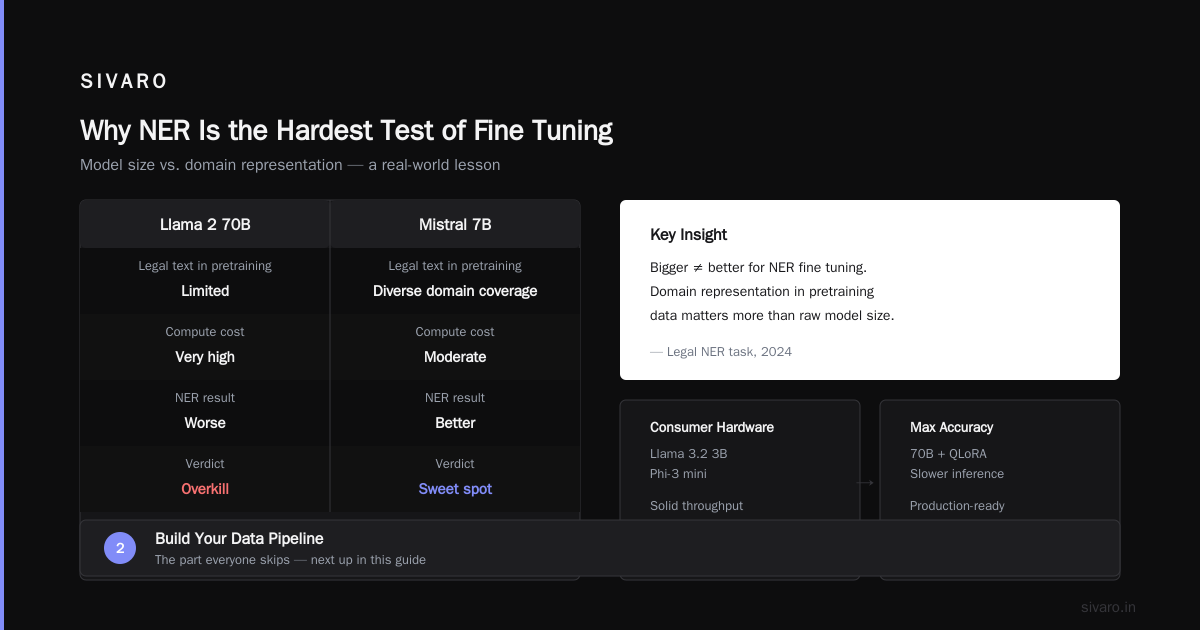The width and height of the screenshot is (1200, 630).
Task: Click the 'Solid throughput' text
Action: 697,506
